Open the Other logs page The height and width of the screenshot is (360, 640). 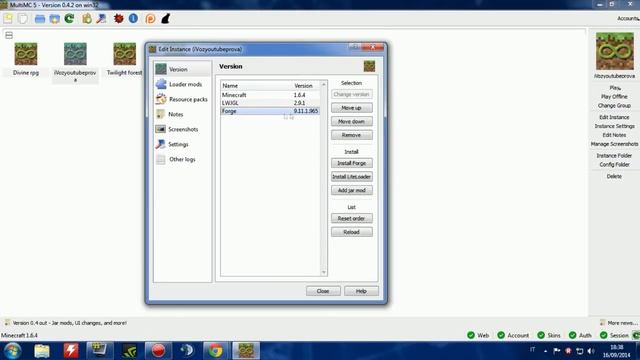[182, 159]
